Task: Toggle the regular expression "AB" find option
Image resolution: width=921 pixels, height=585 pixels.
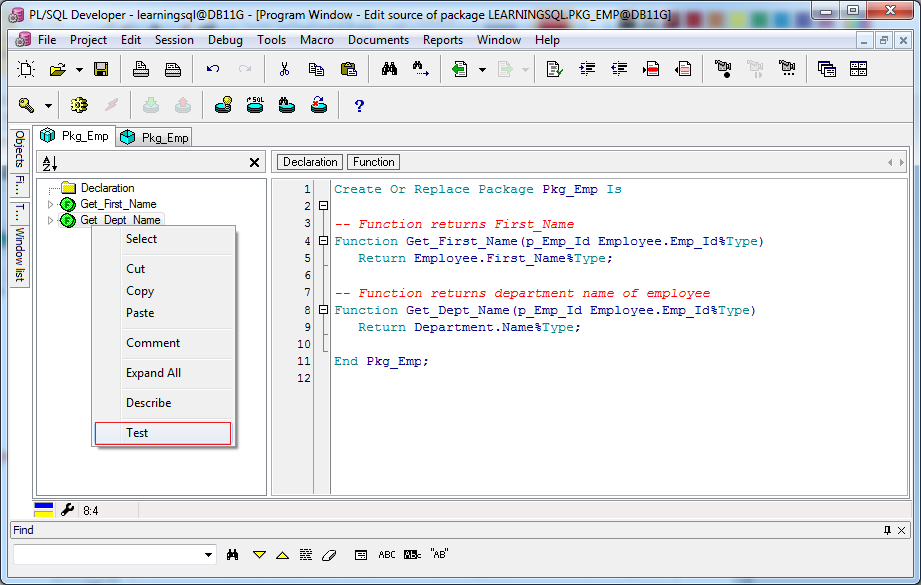Action: 439,554
